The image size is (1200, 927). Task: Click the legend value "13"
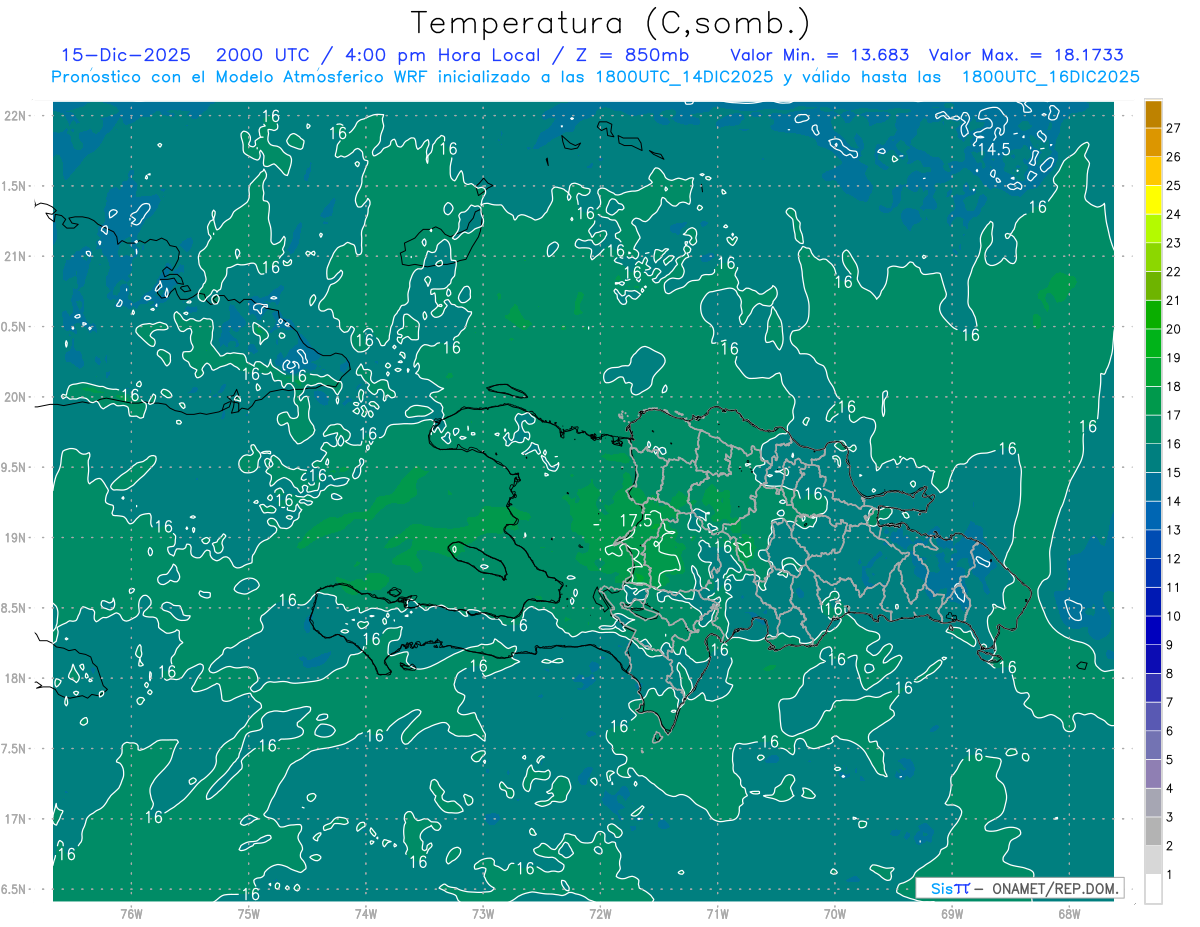point(1174,530)
